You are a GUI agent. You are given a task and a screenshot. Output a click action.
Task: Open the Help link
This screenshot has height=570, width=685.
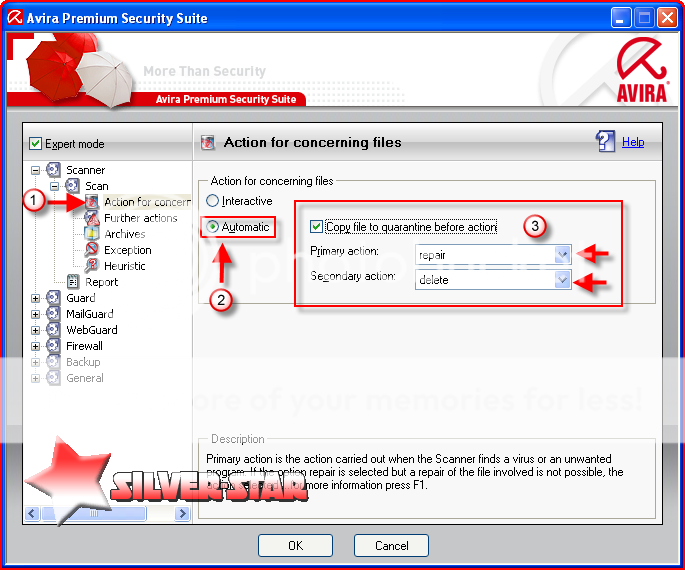tap(633, 142)
